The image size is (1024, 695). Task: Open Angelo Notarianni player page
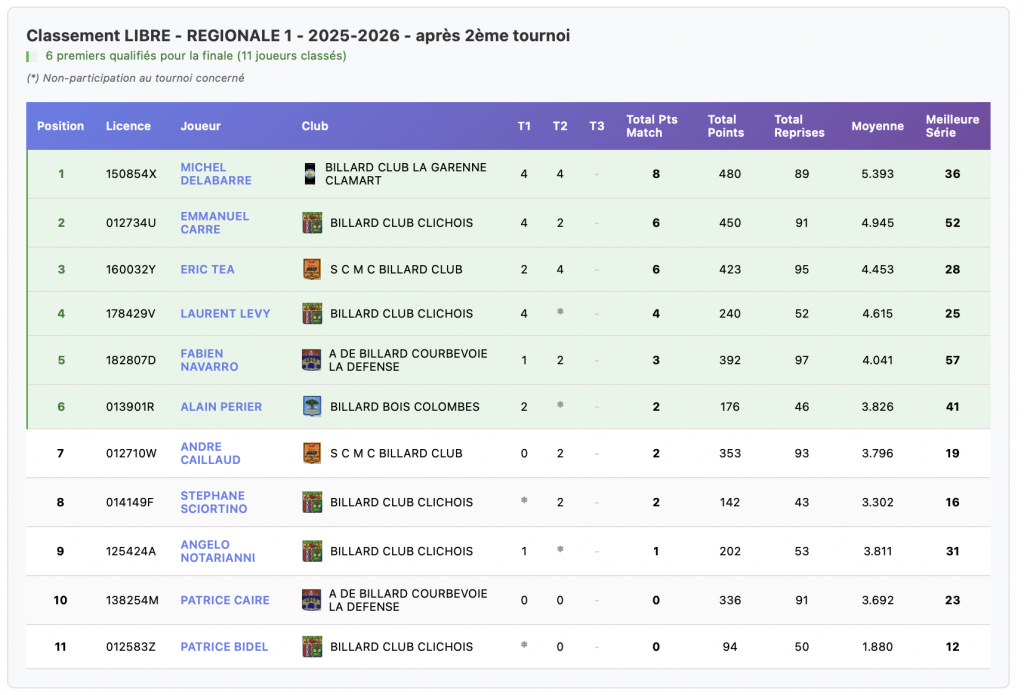tap(217, 551)
